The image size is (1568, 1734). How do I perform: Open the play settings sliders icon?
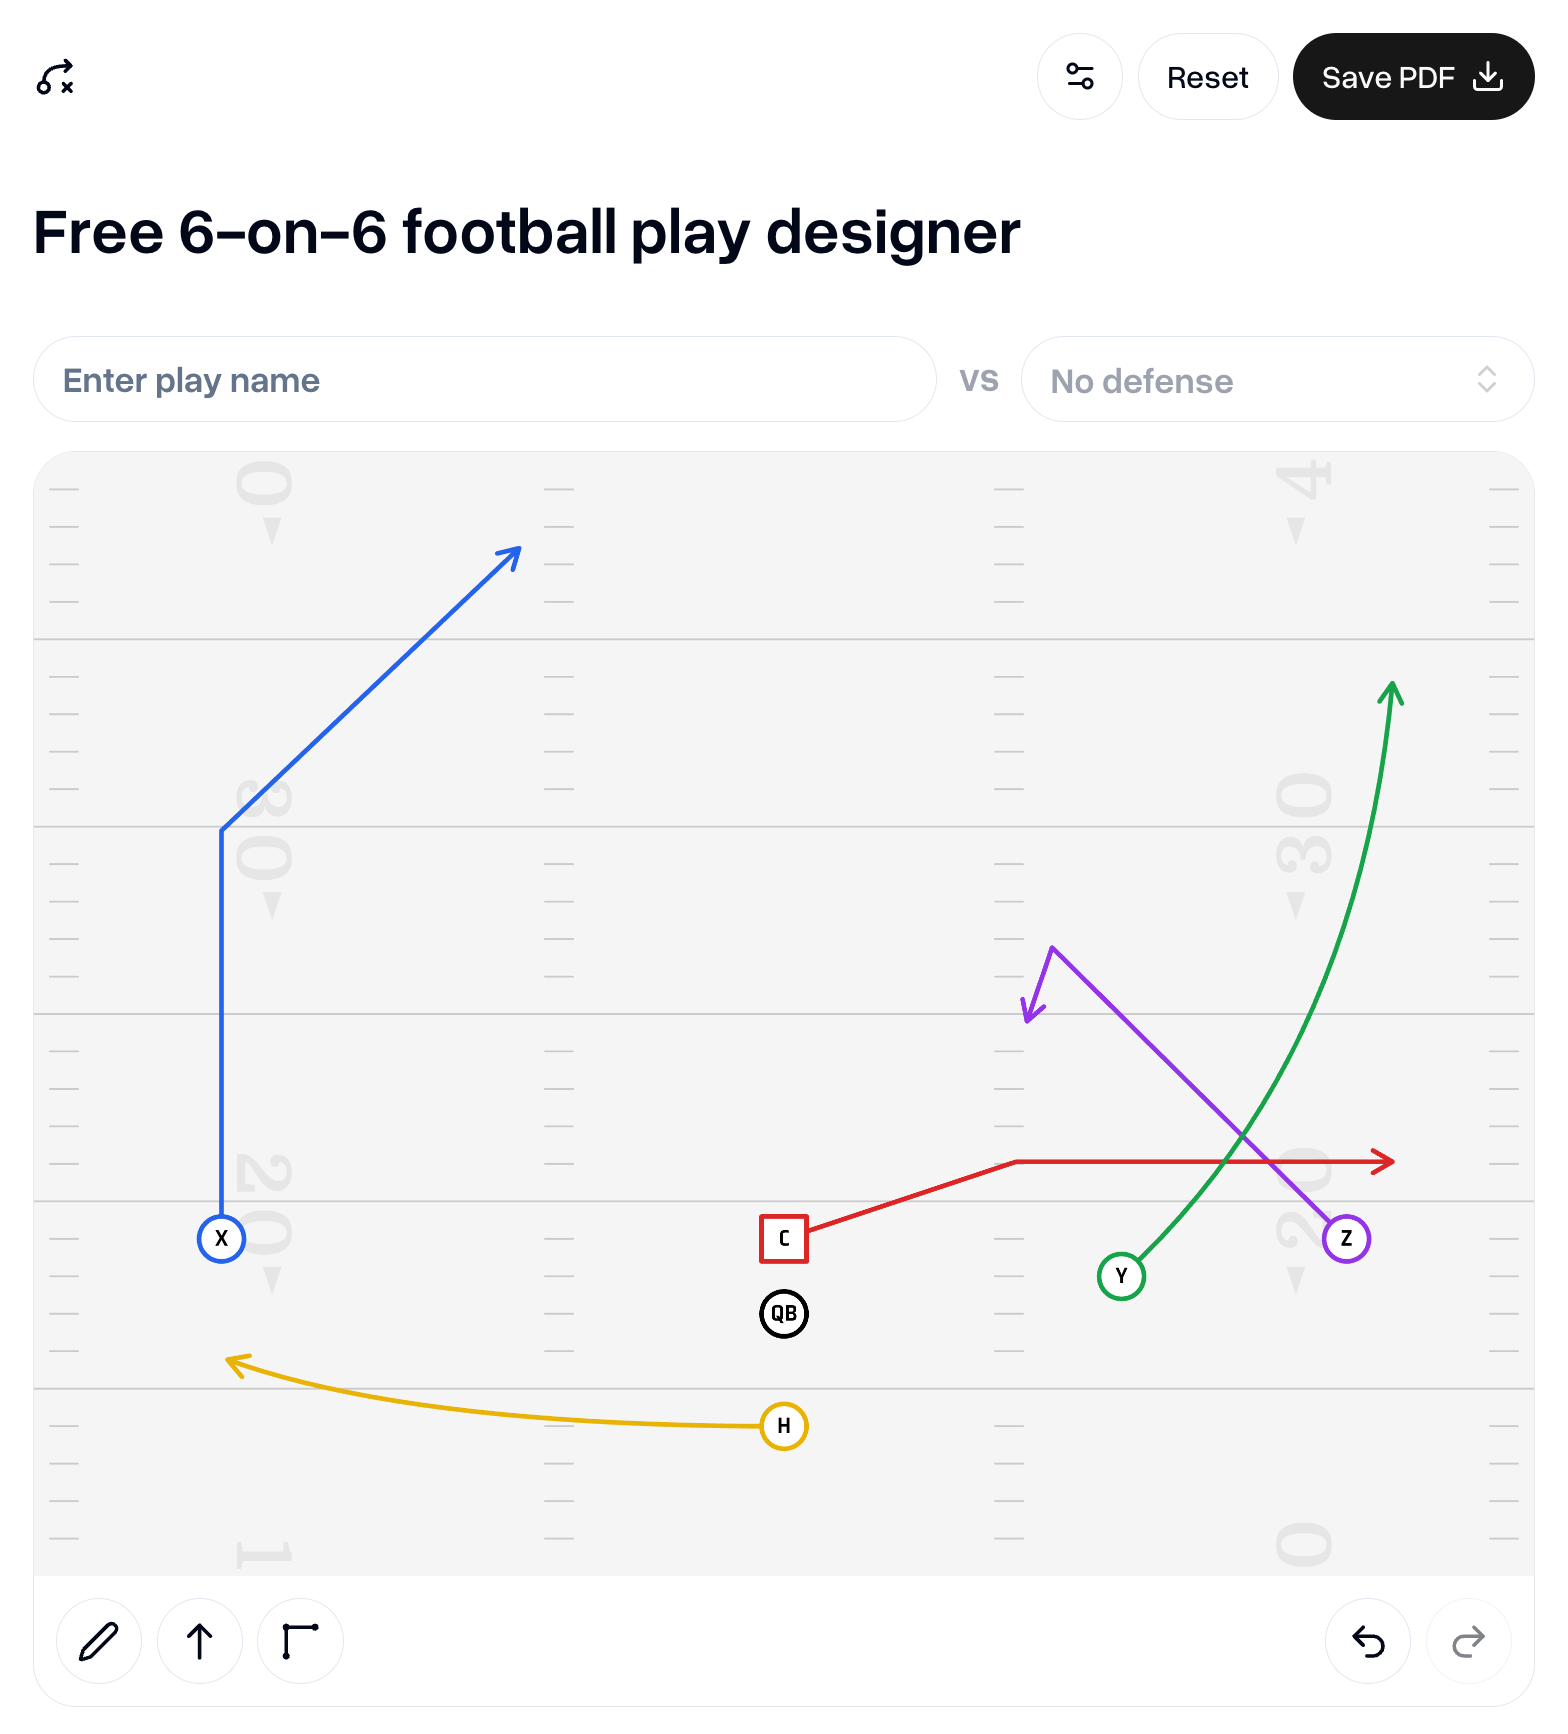1080,77
